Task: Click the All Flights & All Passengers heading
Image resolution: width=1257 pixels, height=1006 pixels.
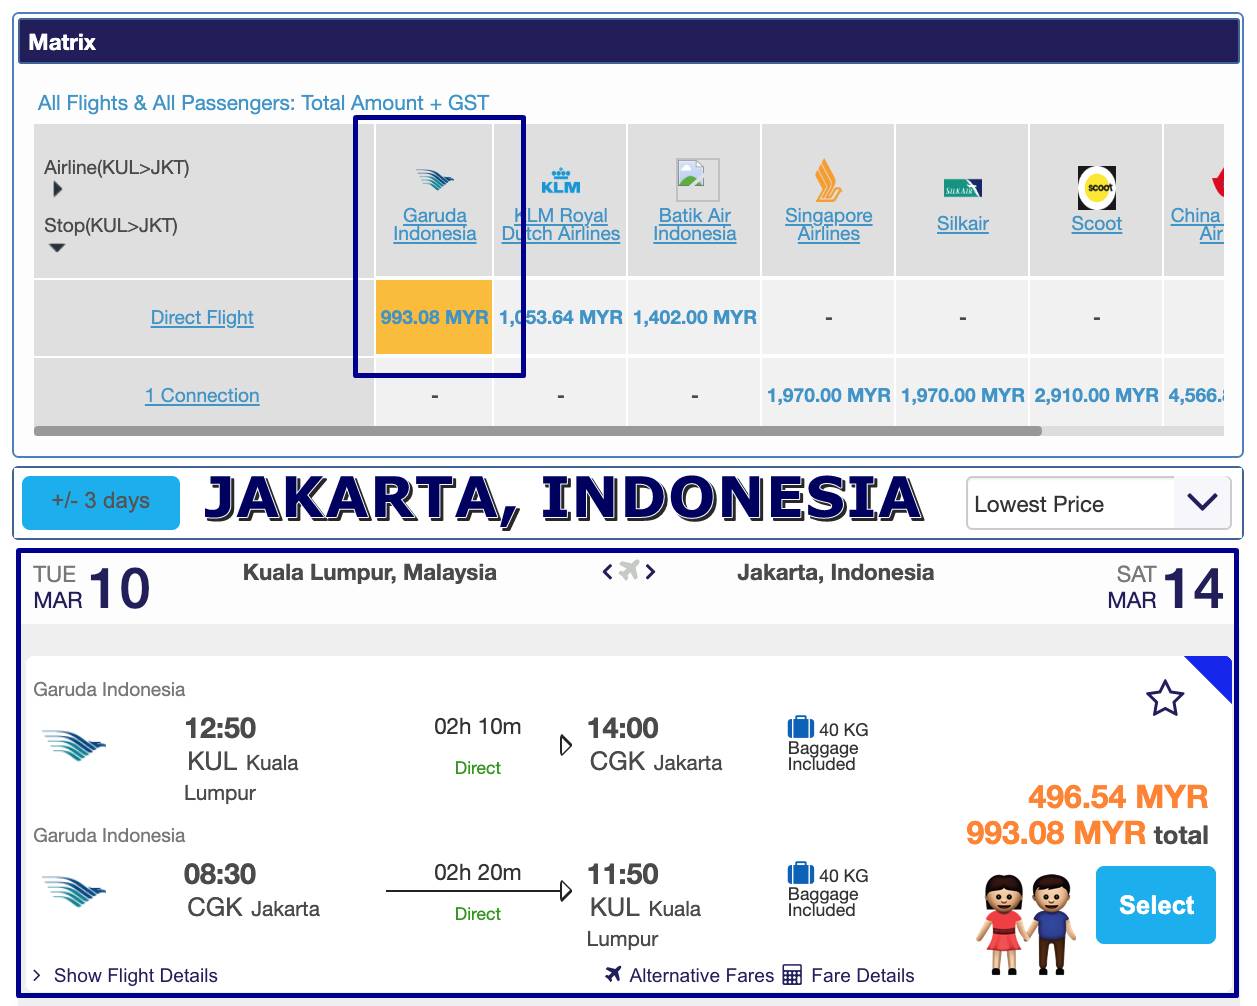Action: pyautogui.click(x=263, y=103)
